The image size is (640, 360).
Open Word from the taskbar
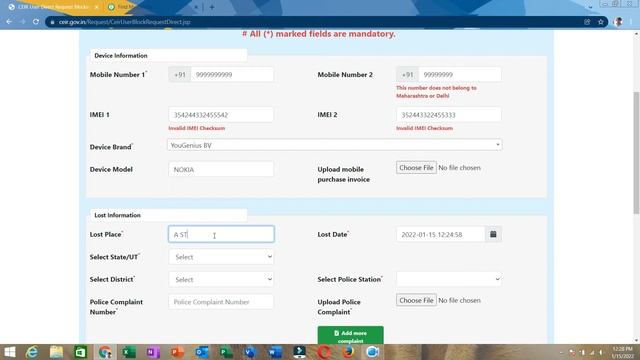tap(275, 352)
